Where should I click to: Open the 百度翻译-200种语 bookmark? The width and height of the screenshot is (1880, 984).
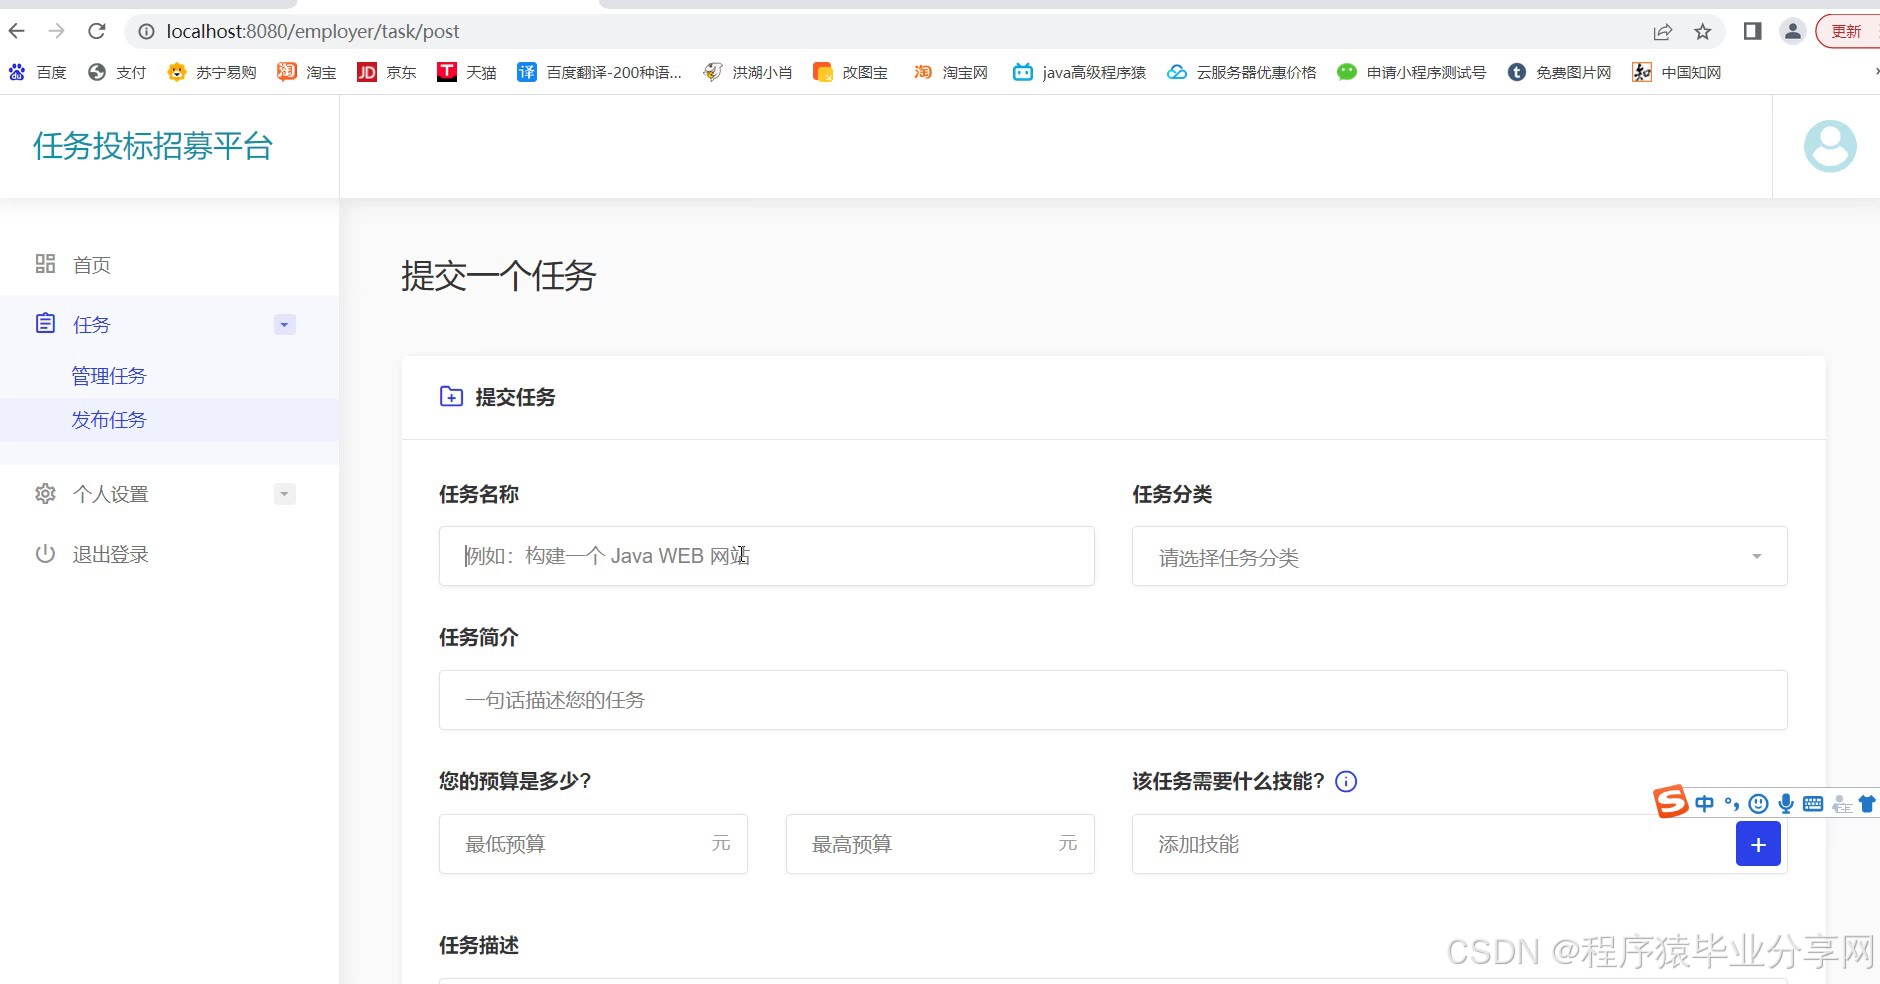(599, 72)
